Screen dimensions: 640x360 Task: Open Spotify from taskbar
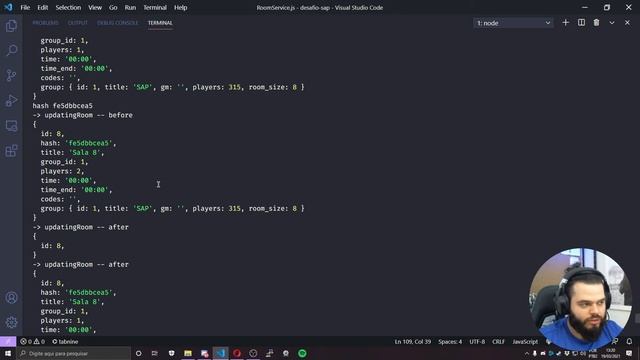point(302,353)
